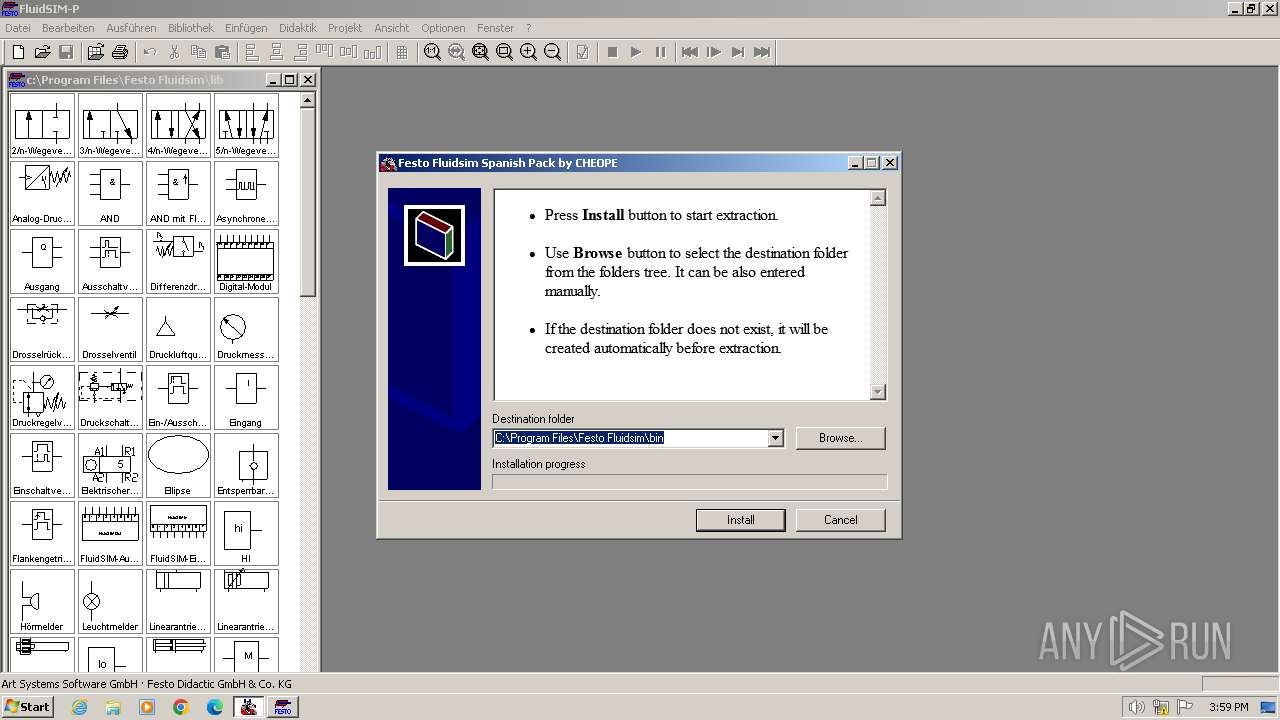Open the Optionen menu
The width and height of the screenshot is (1280, 720).
click(443, 28)
